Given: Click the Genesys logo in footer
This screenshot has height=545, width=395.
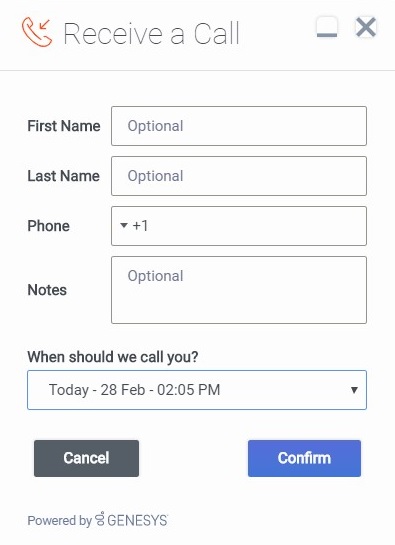Looking at the screenshot, I should (131, 520).
